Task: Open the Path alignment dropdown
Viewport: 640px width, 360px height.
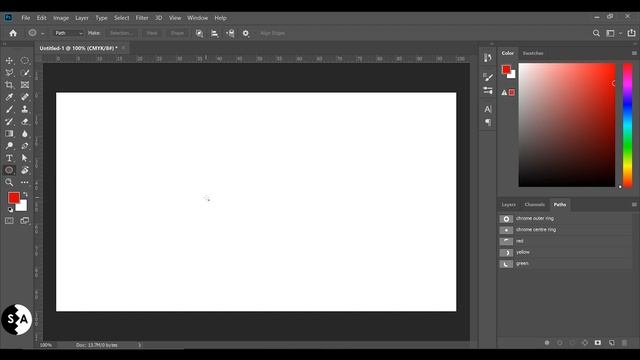Action: pos(214,33)
